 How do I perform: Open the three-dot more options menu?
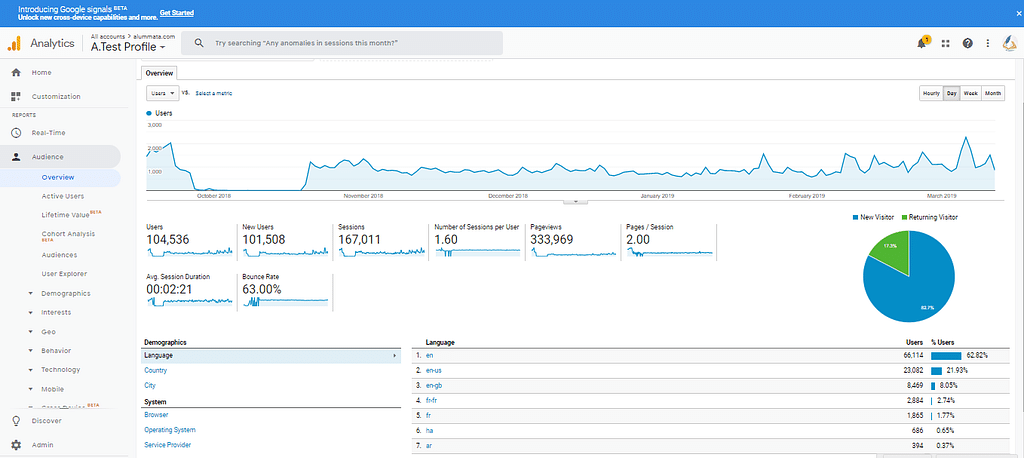point(988,43)
